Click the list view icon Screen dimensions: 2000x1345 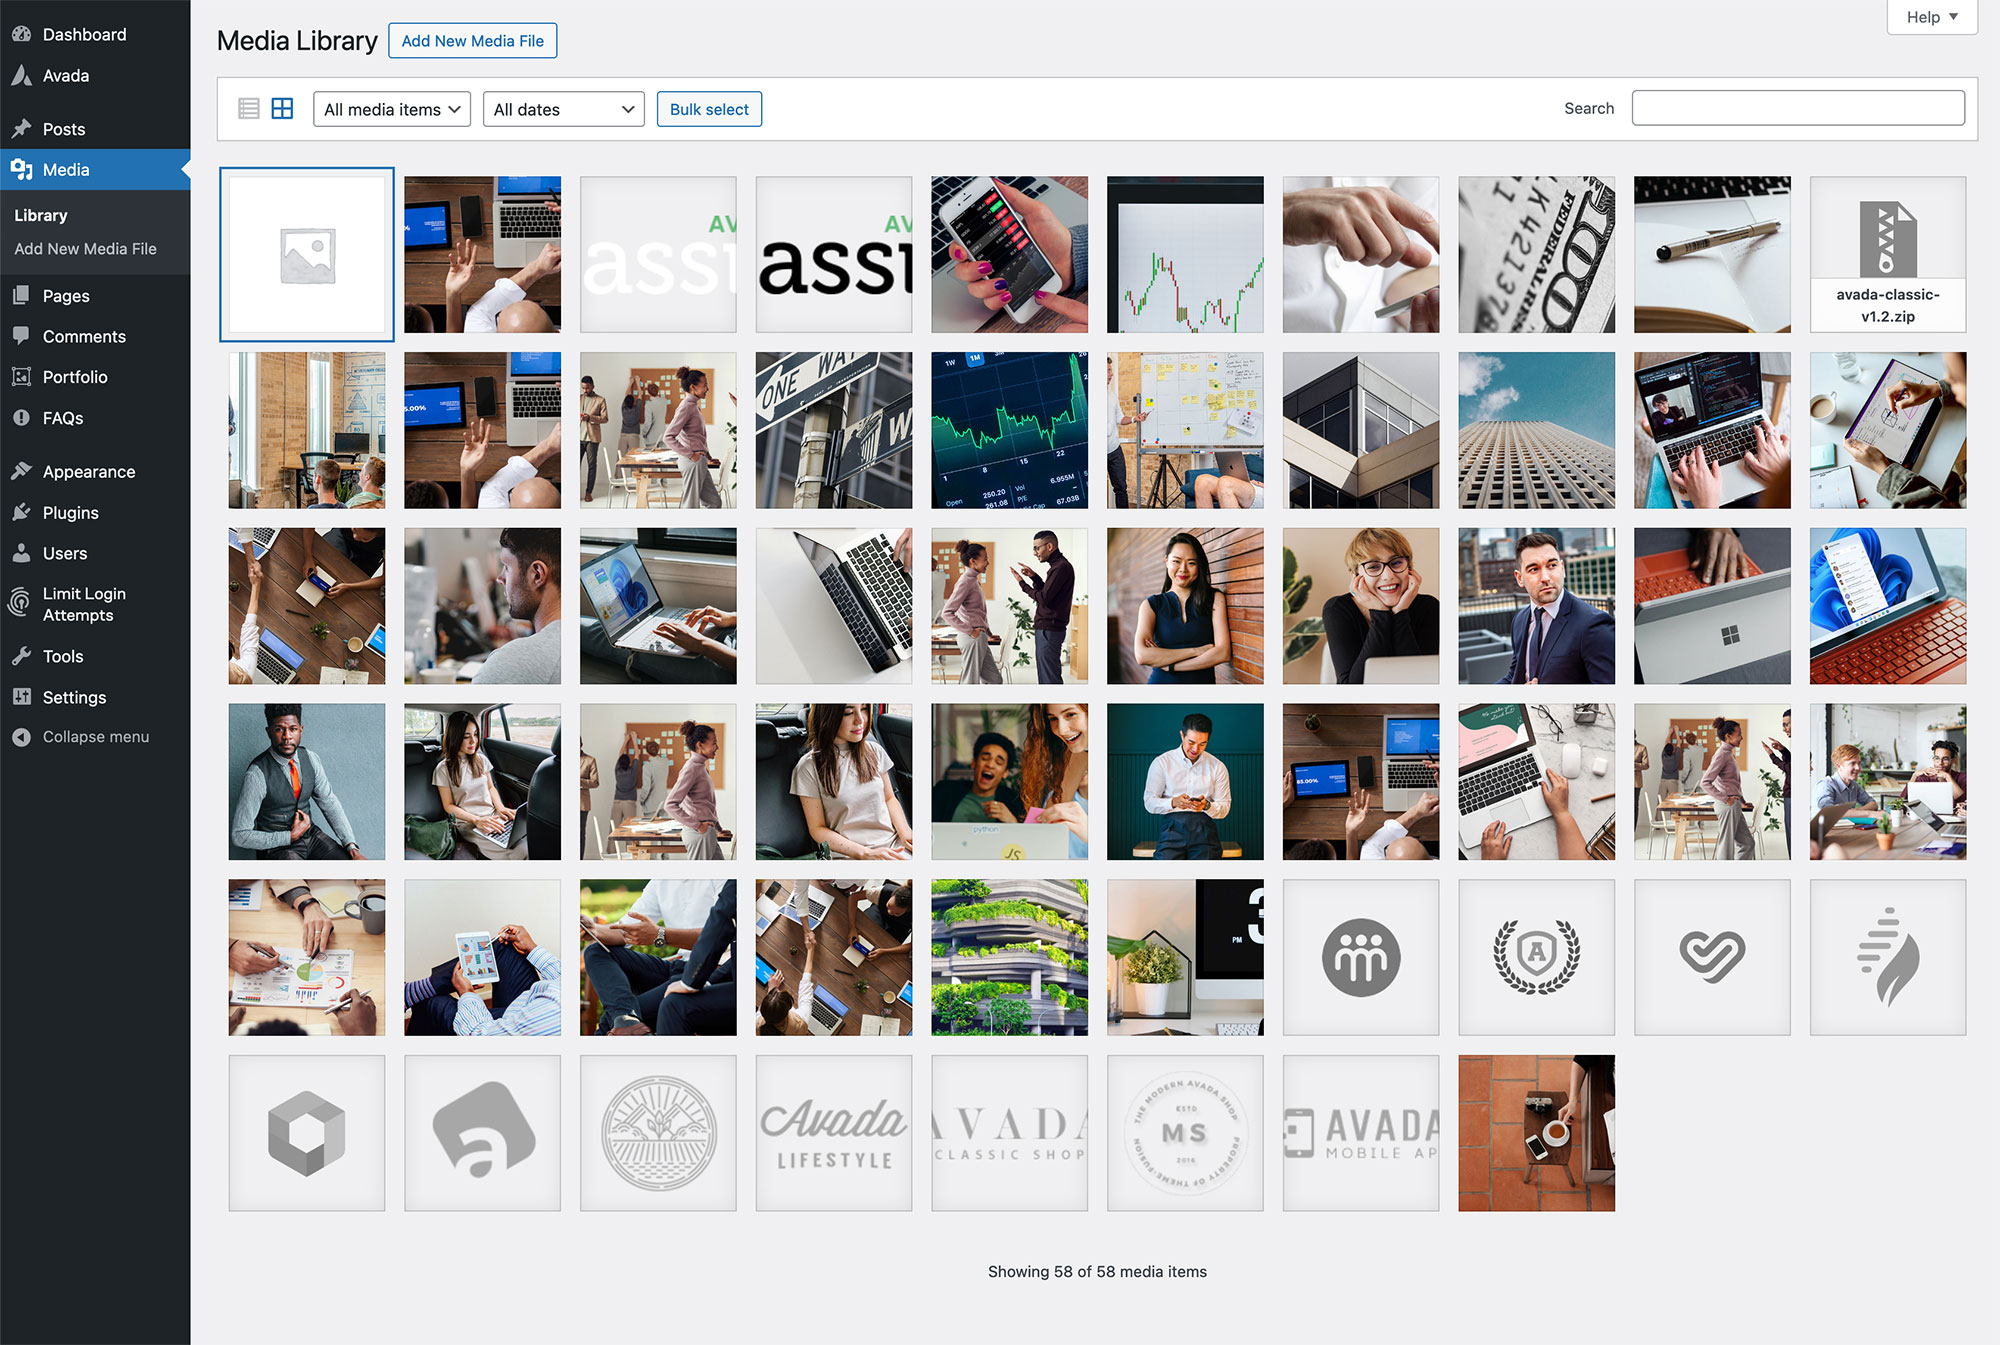coord(249,107)
